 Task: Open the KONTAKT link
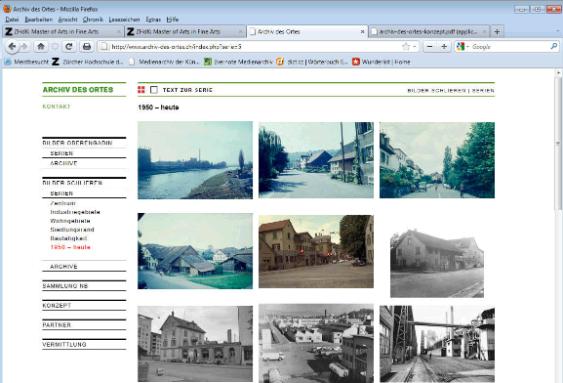pyautogui.click(x=56, y=107)
